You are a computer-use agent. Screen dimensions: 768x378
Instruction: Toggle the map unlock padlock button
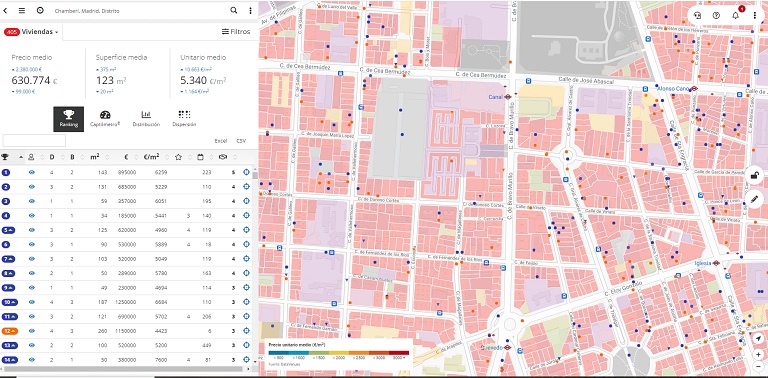[x=755, y=176]
